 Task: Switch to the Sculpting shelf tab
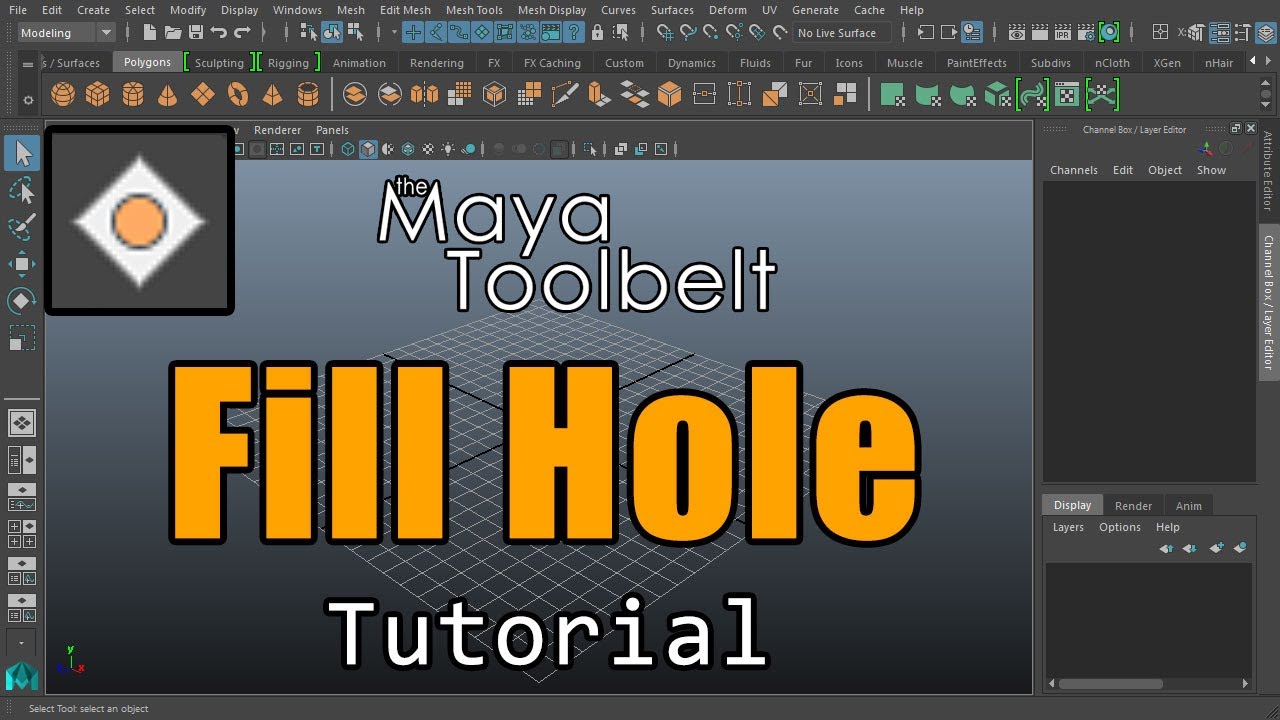tap(219, 63)
